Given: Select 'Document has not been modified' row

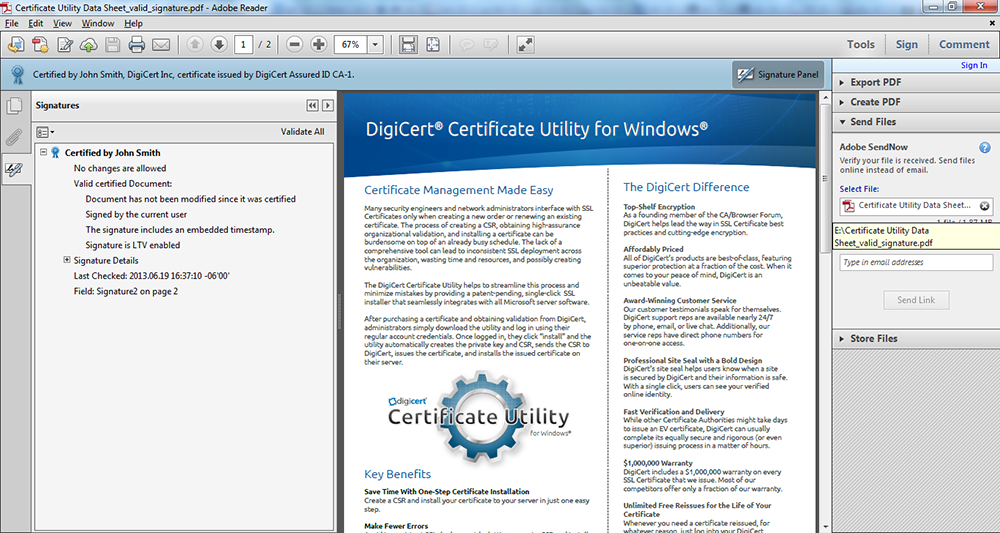Looking at the screenshot, I should pyautogui.click(x=191, y=199).
